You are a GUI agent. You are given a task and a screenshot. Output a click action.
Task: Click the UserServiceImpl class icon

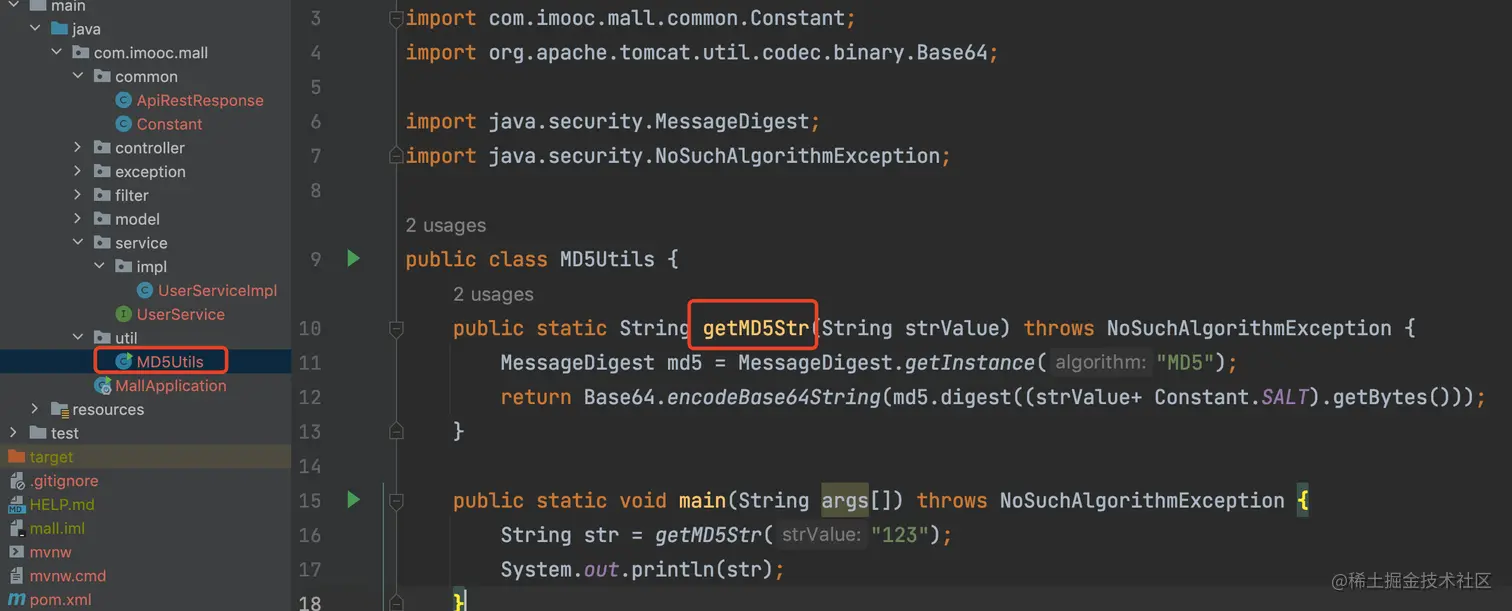click(x=145, y=290)
